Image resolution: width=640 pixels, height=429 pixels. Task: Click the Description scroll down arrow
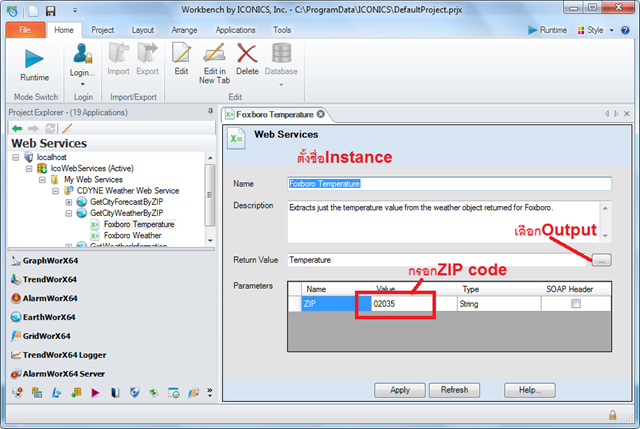coord(605,236)
